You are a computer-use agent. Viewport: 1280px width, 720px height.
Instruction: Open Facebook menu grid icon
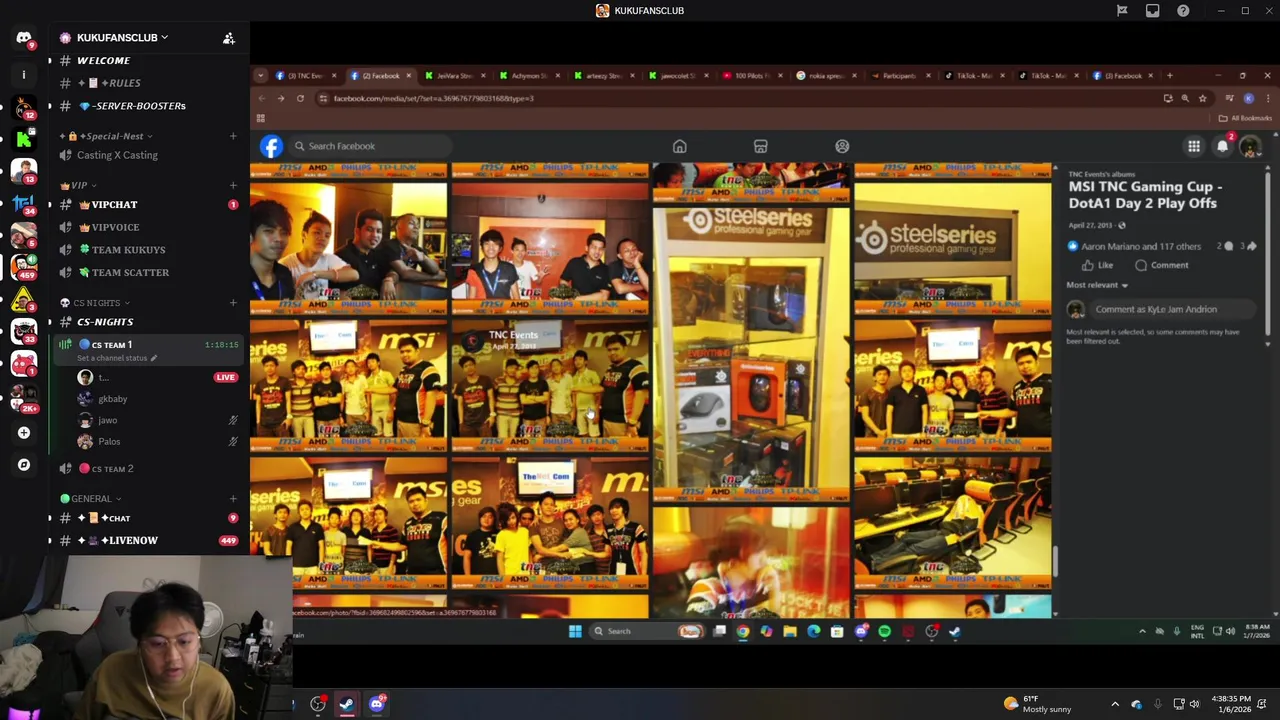coord(1194,146)
